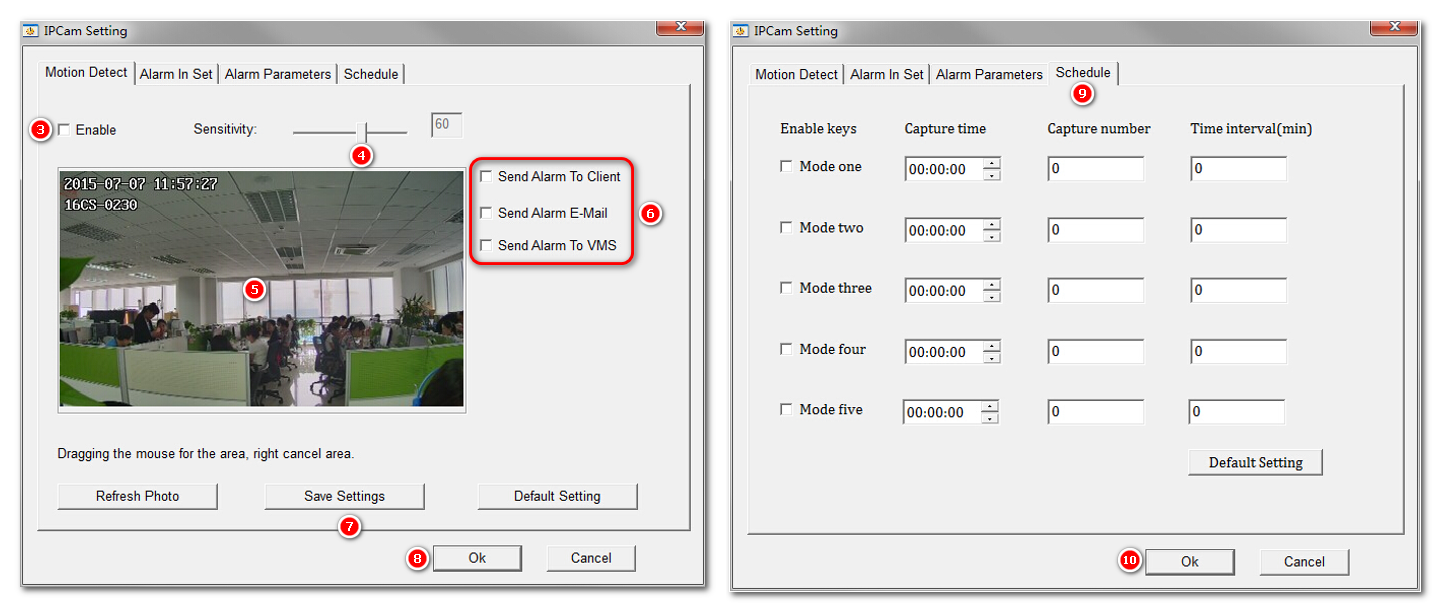Increase Mode one capture time with up arrow
This screenshot has width=1442, height=613.
tap(991, 164)
